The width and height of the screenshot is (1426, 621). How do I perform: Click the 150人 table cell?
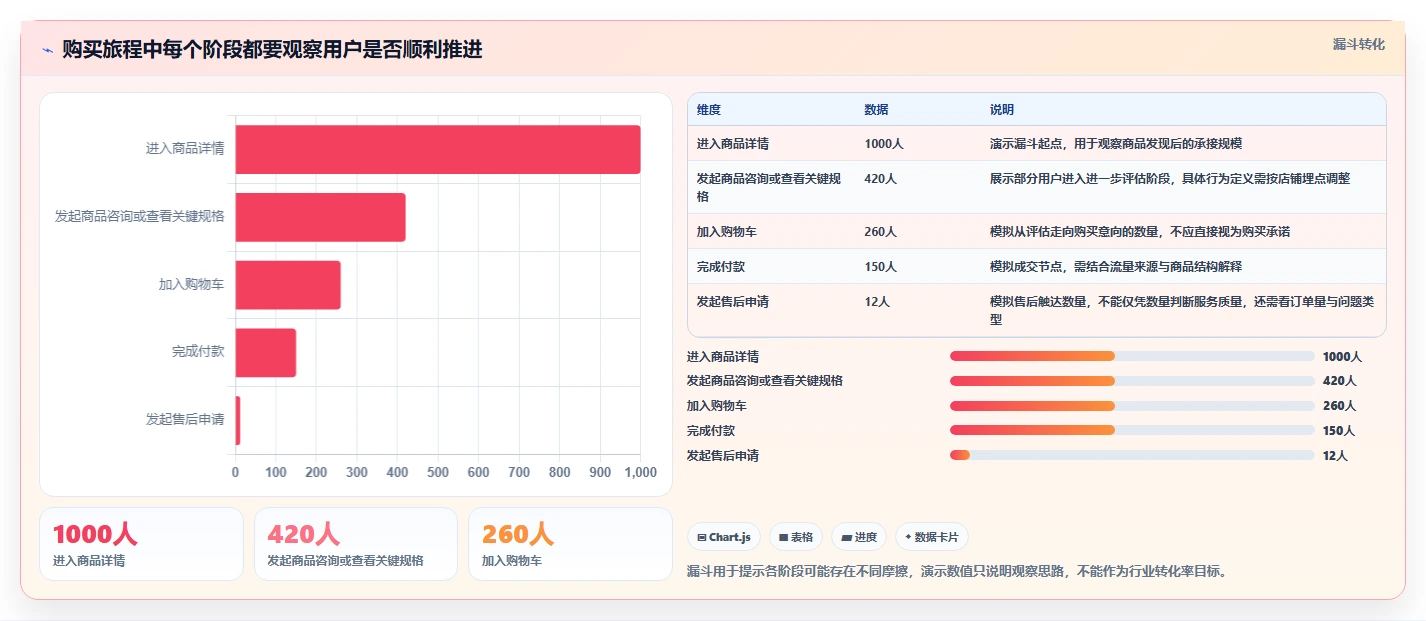(x=881, y=267)
